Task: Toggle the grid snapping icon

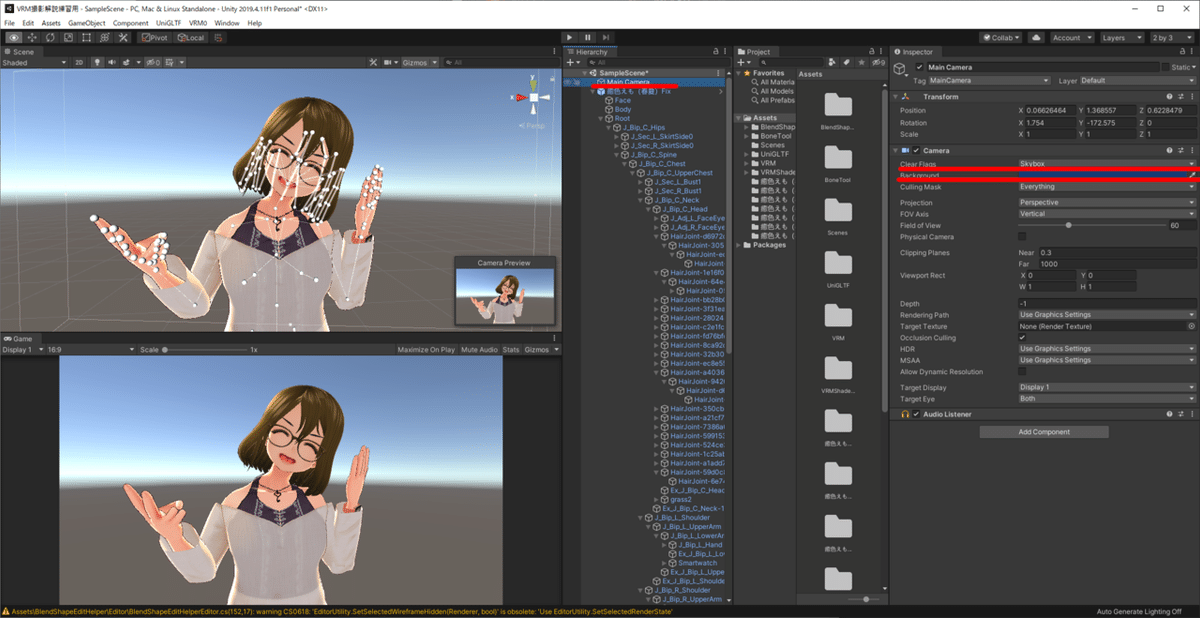Action: coord(220,37)
